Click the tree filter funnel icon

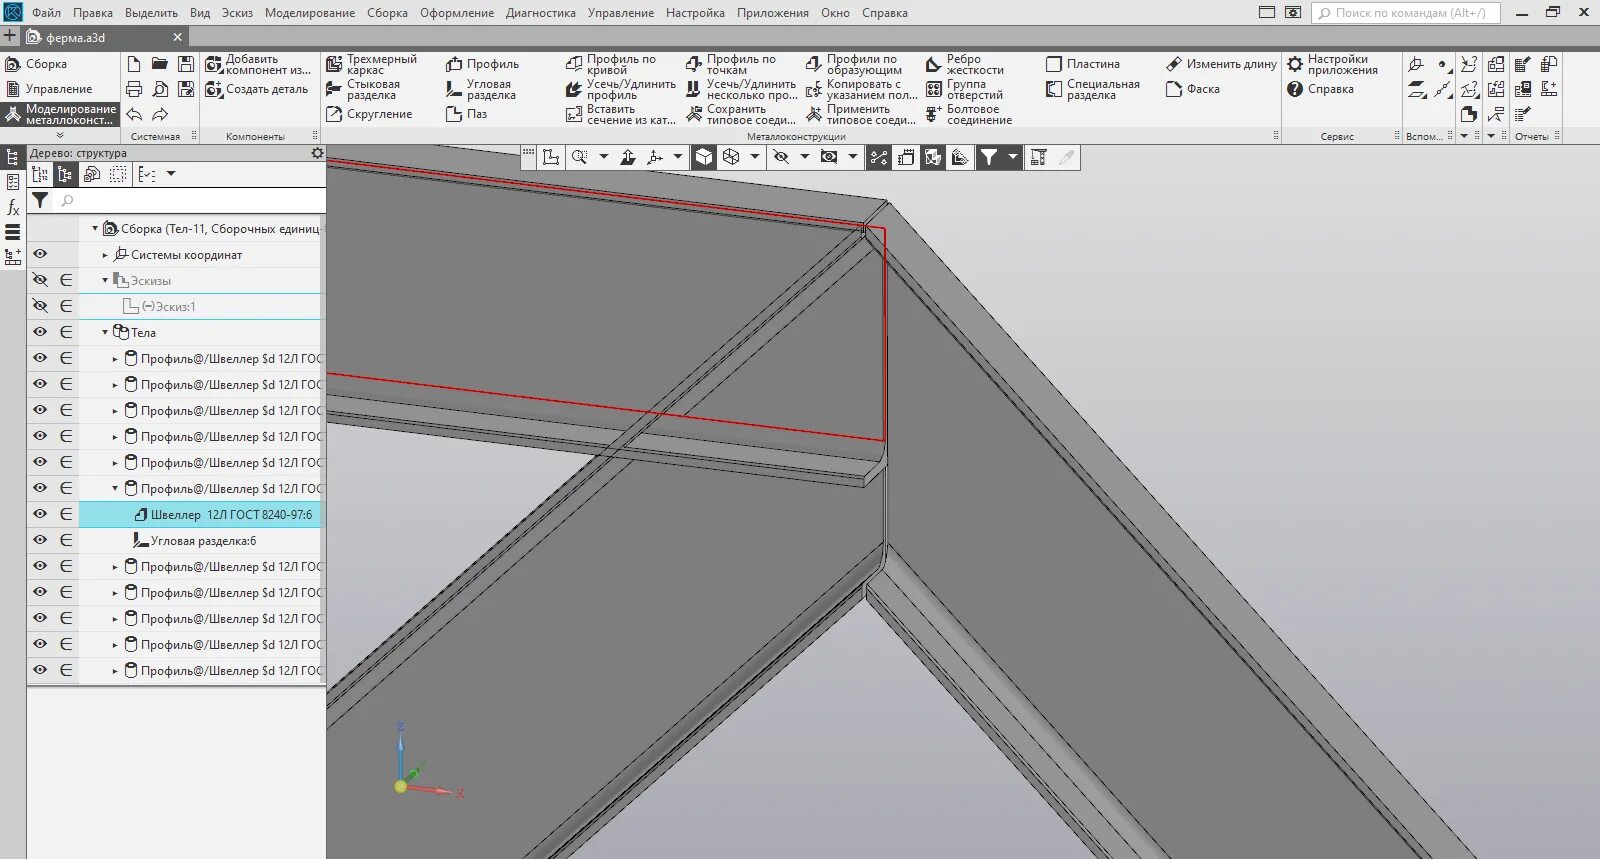click(x=39, y=200)
